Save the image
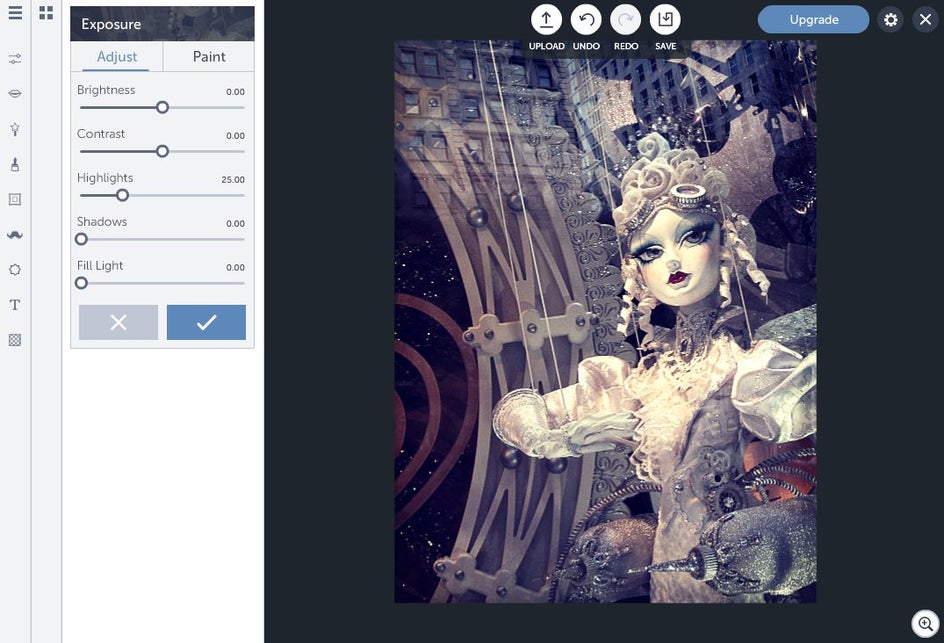Screen dimensions: 944x643 point(665,19)
